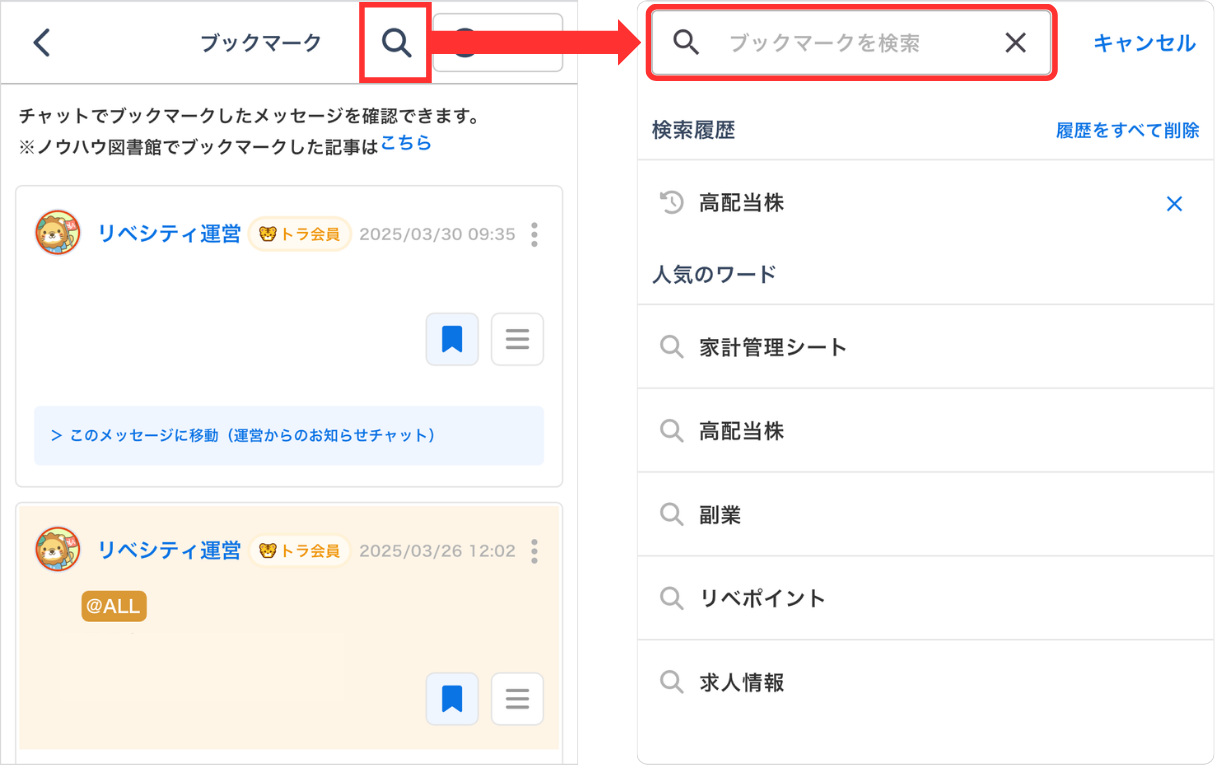The width and height of the screenshot is (1215, 766).
Task: Jump to the message via このメッセージに移動
Action: [x=289, y=436]
